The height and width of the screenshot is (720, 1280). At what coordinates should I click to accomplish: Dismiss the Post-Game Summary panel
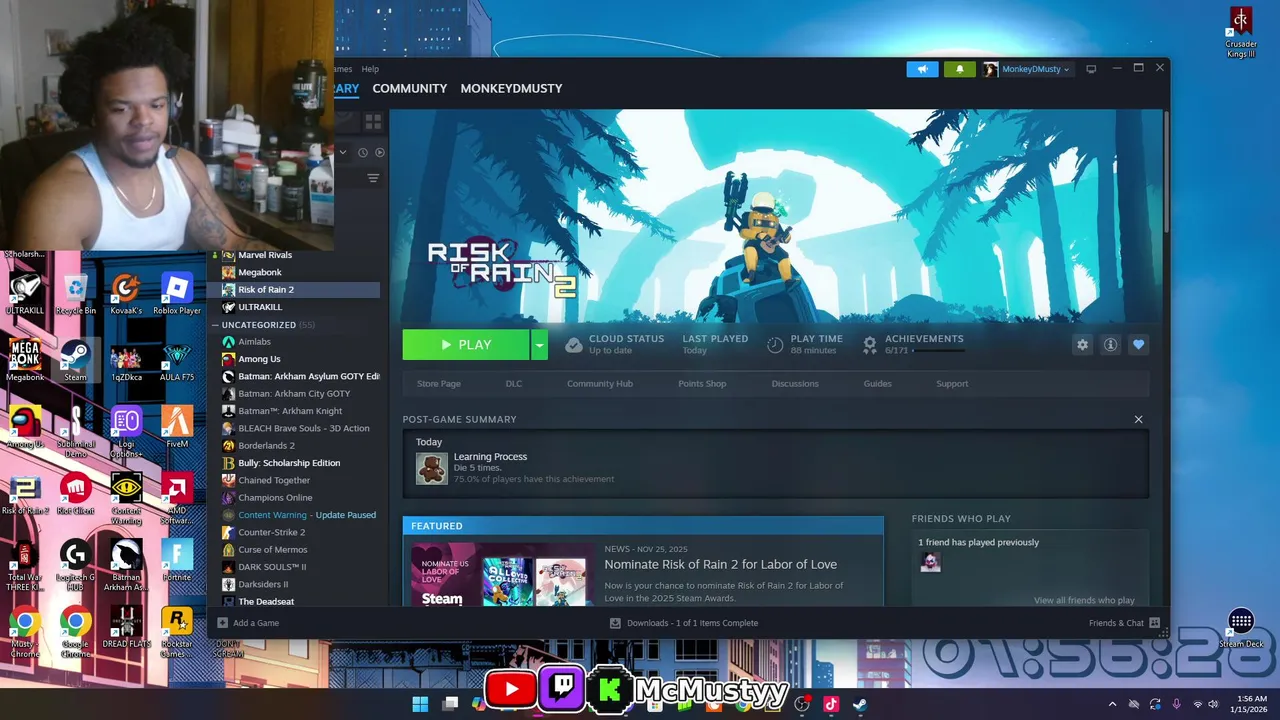pos(1138,420)
